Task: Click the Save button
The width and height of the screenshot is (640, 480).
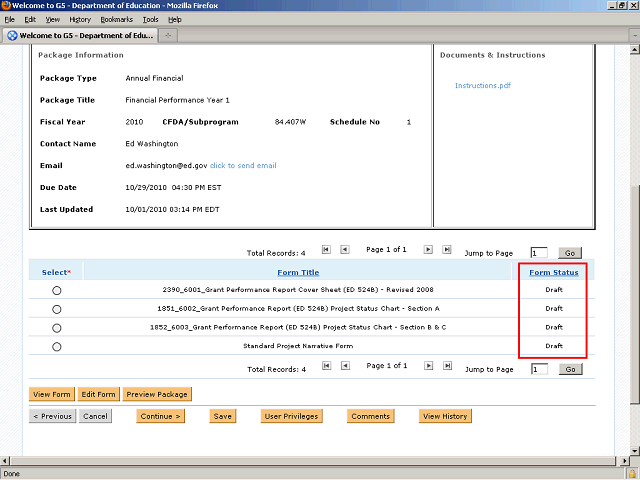Action: click(x=222, y=416)
